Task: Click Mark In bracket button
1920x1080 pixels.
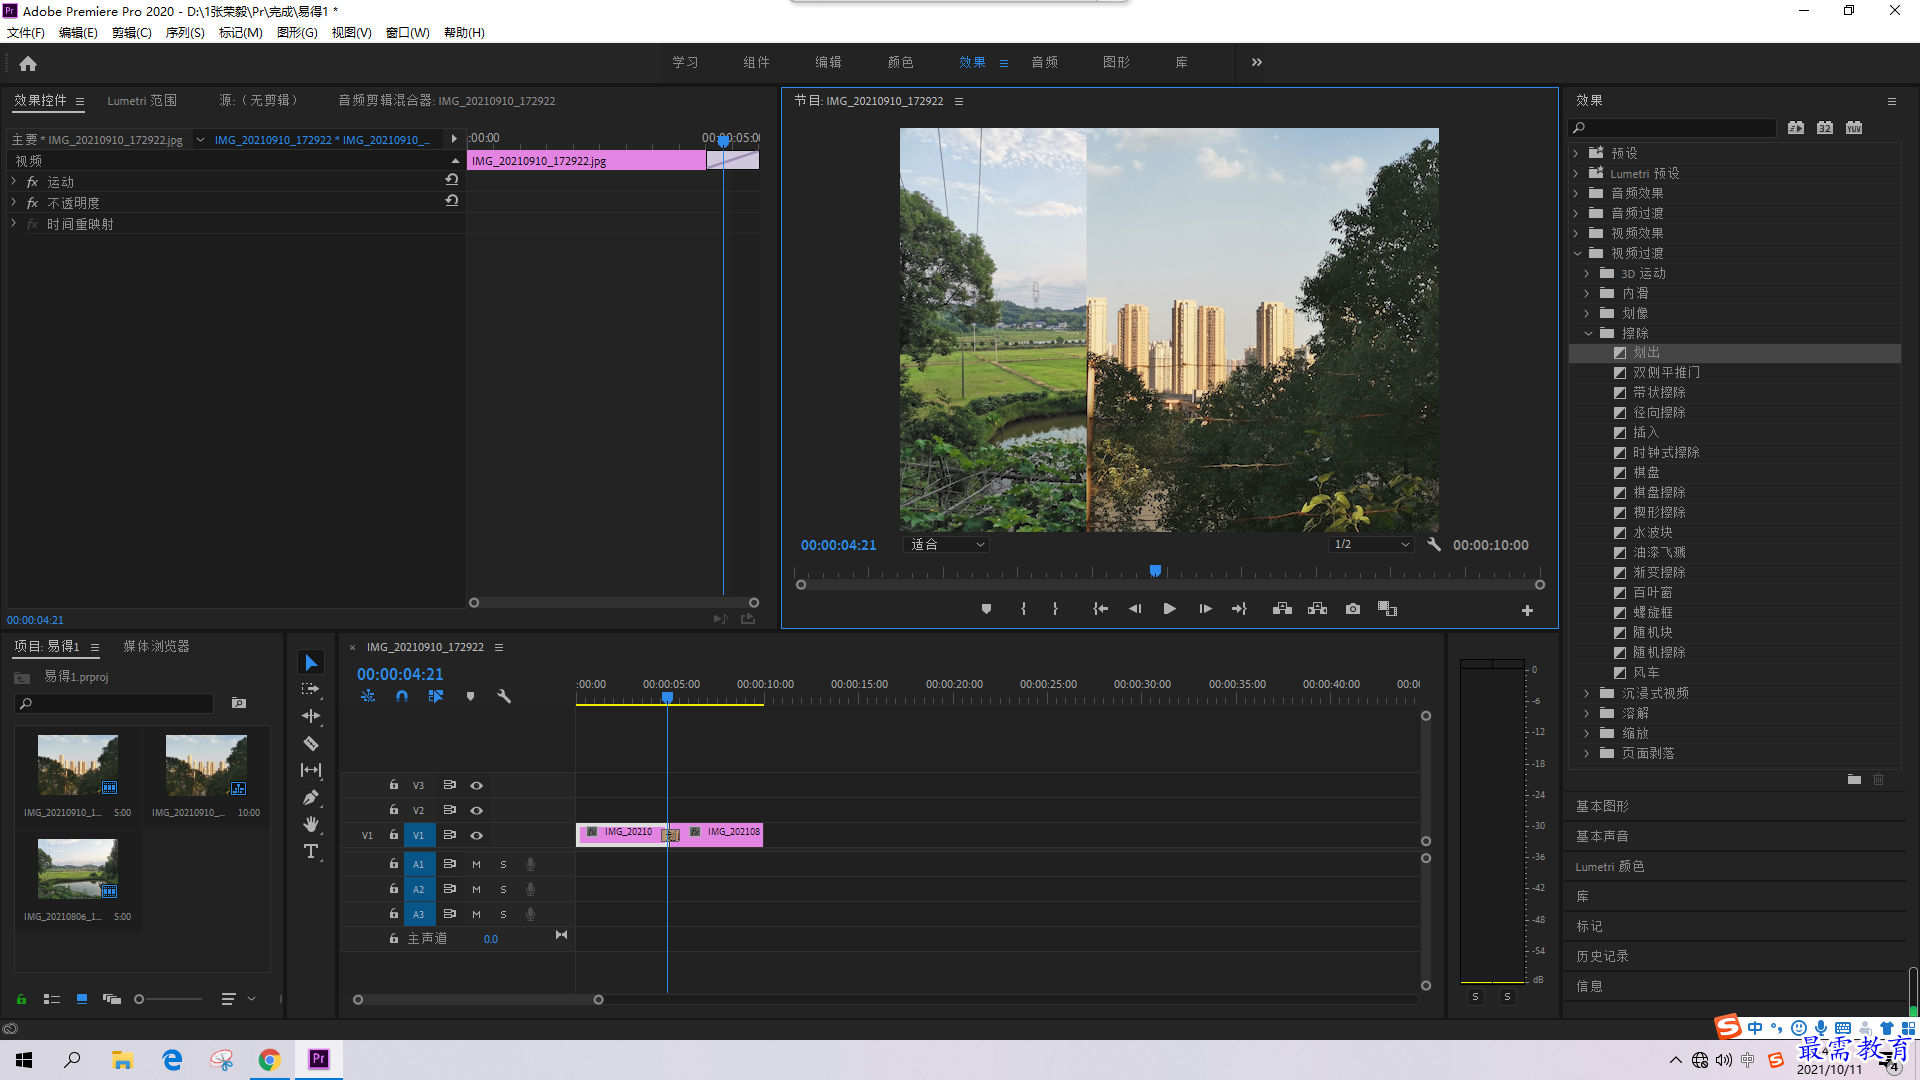Action: [1023, 609]
